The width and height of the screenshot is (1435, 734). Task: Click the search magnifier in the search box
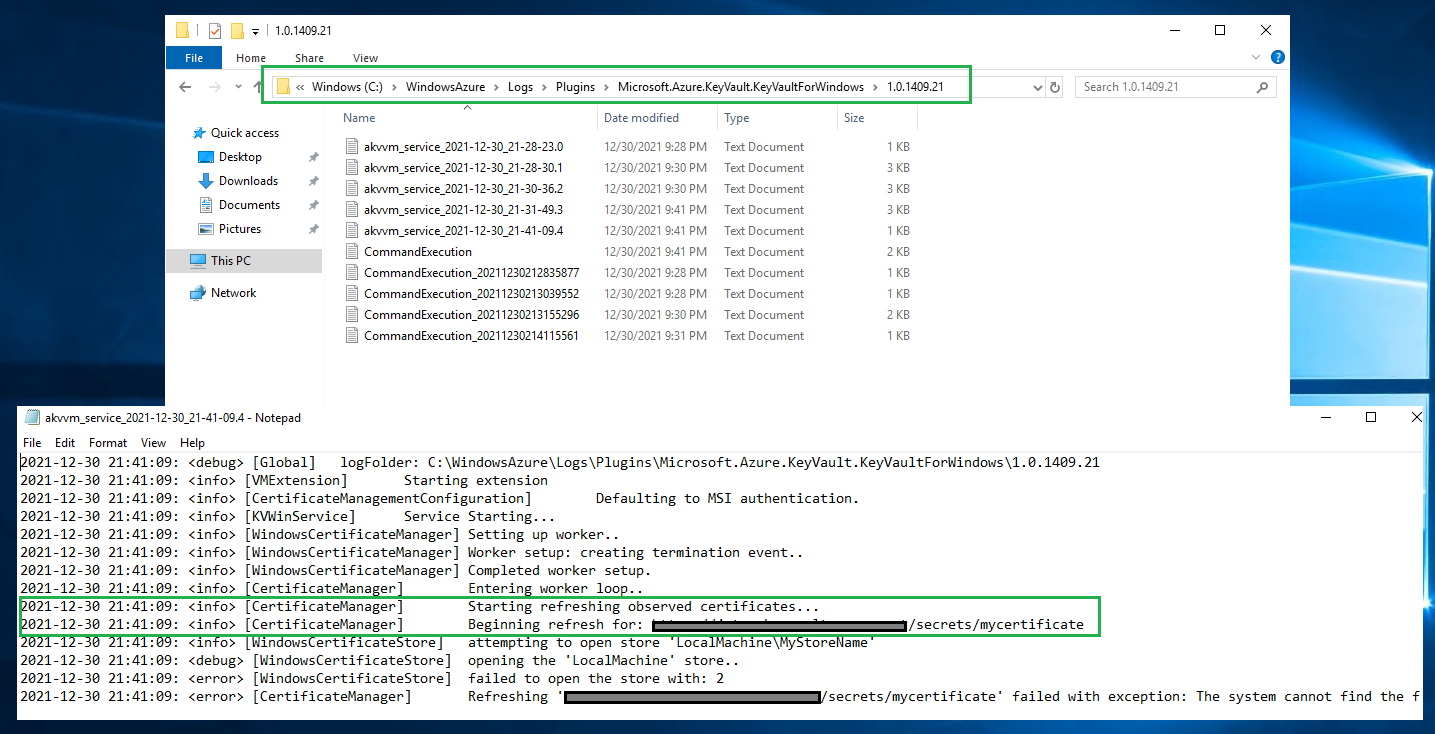[1262, 87]
